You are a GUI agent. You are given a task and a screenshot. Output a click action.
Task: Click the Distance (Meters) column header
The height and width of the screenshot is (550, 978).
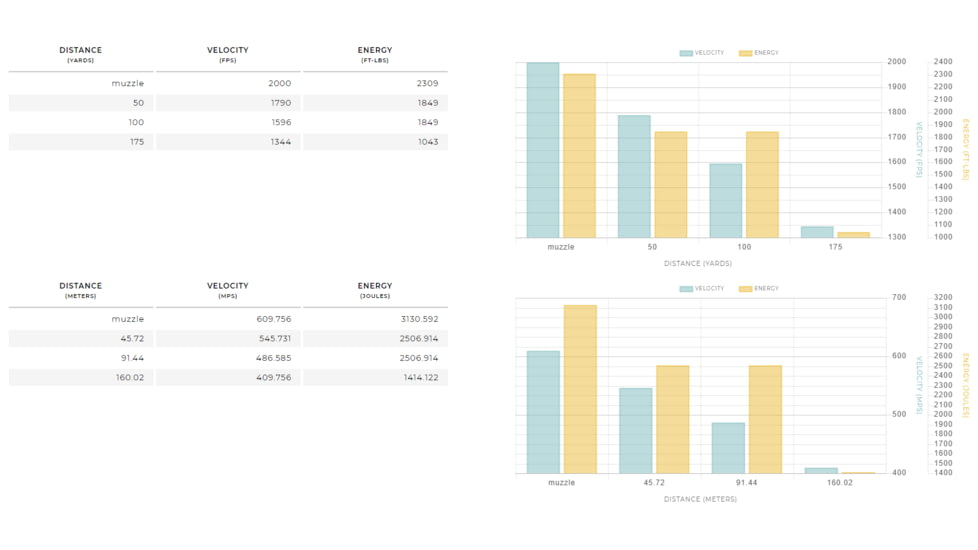80,290
